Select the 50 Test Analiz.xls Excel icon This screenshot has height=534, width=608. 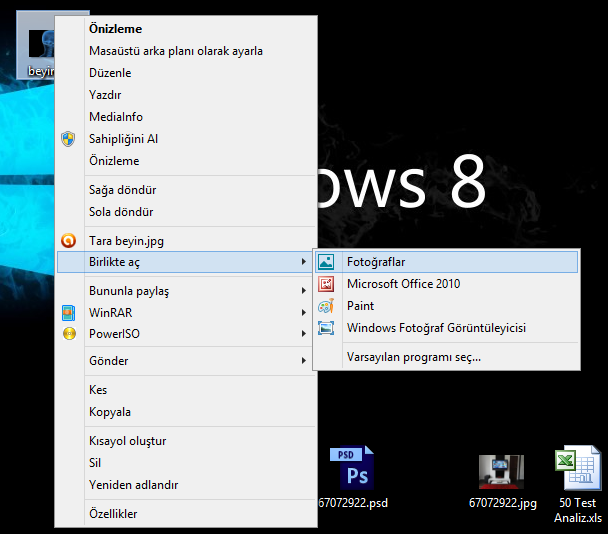[578, 468]
